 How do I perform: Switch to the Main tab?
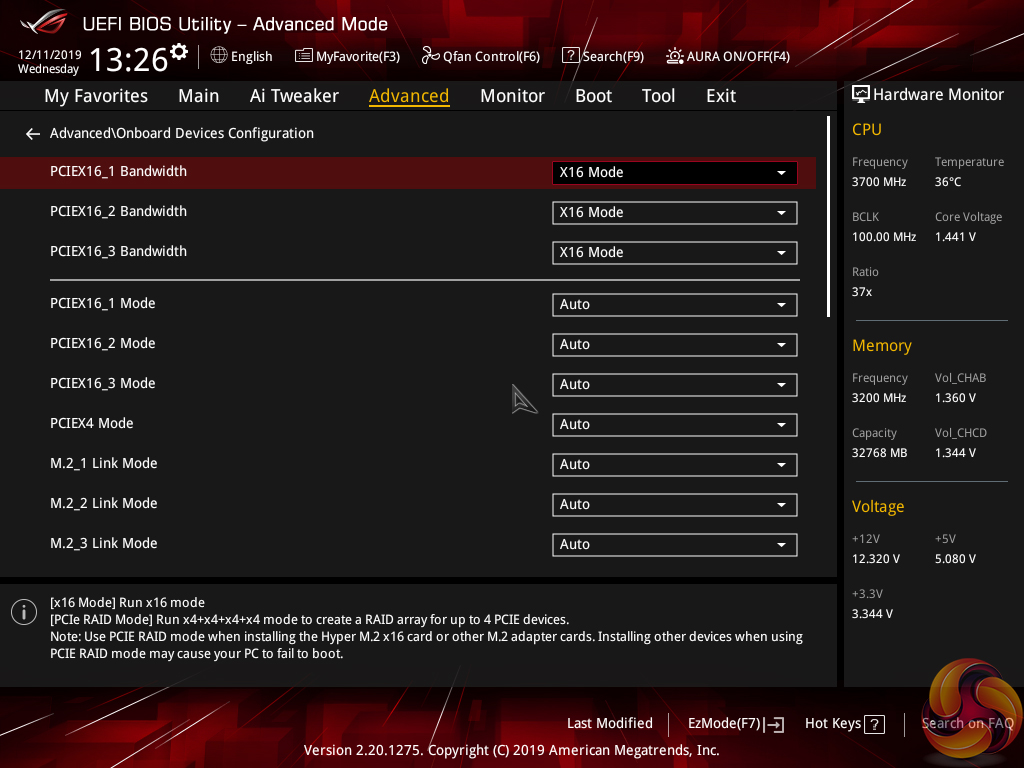pos(199,96)
